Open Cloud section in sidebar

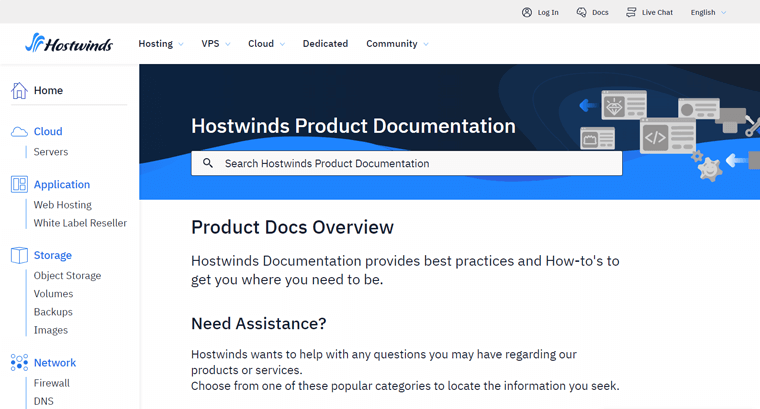[x=48, y=131]
